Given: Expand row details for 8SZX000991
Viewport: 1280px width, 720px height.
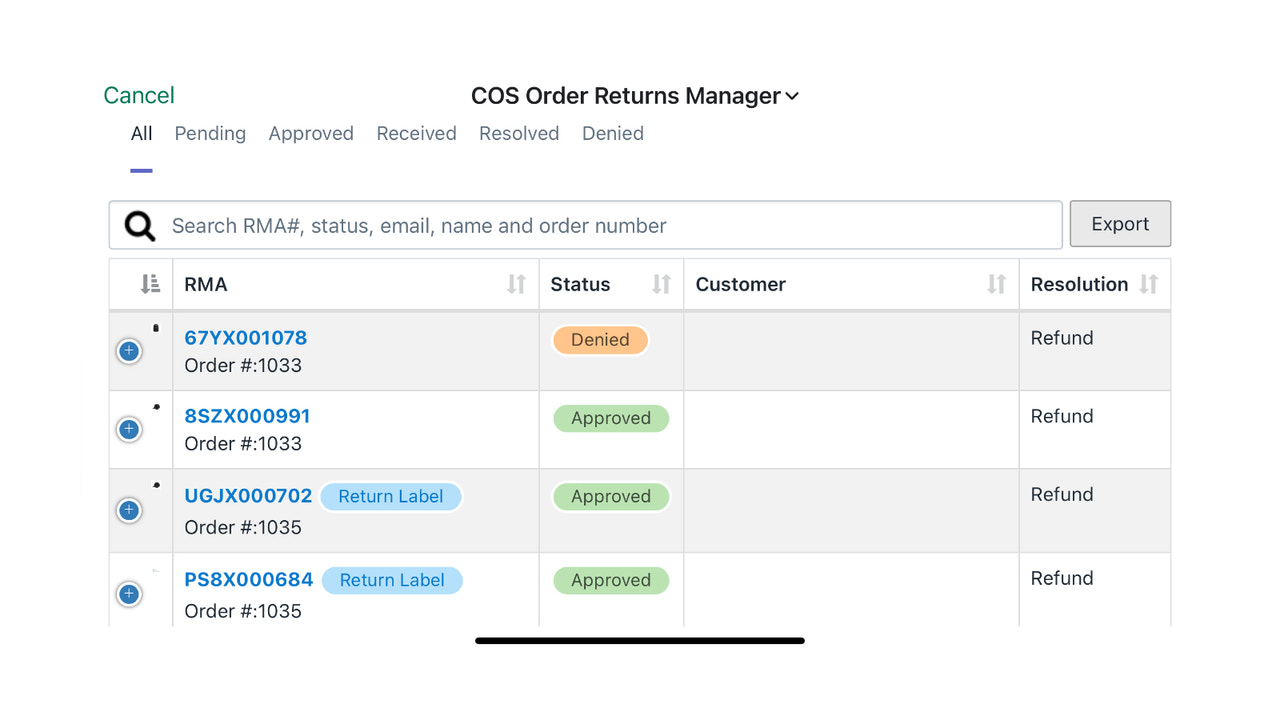Looking at the screenshot, I should tap(129, 429).
